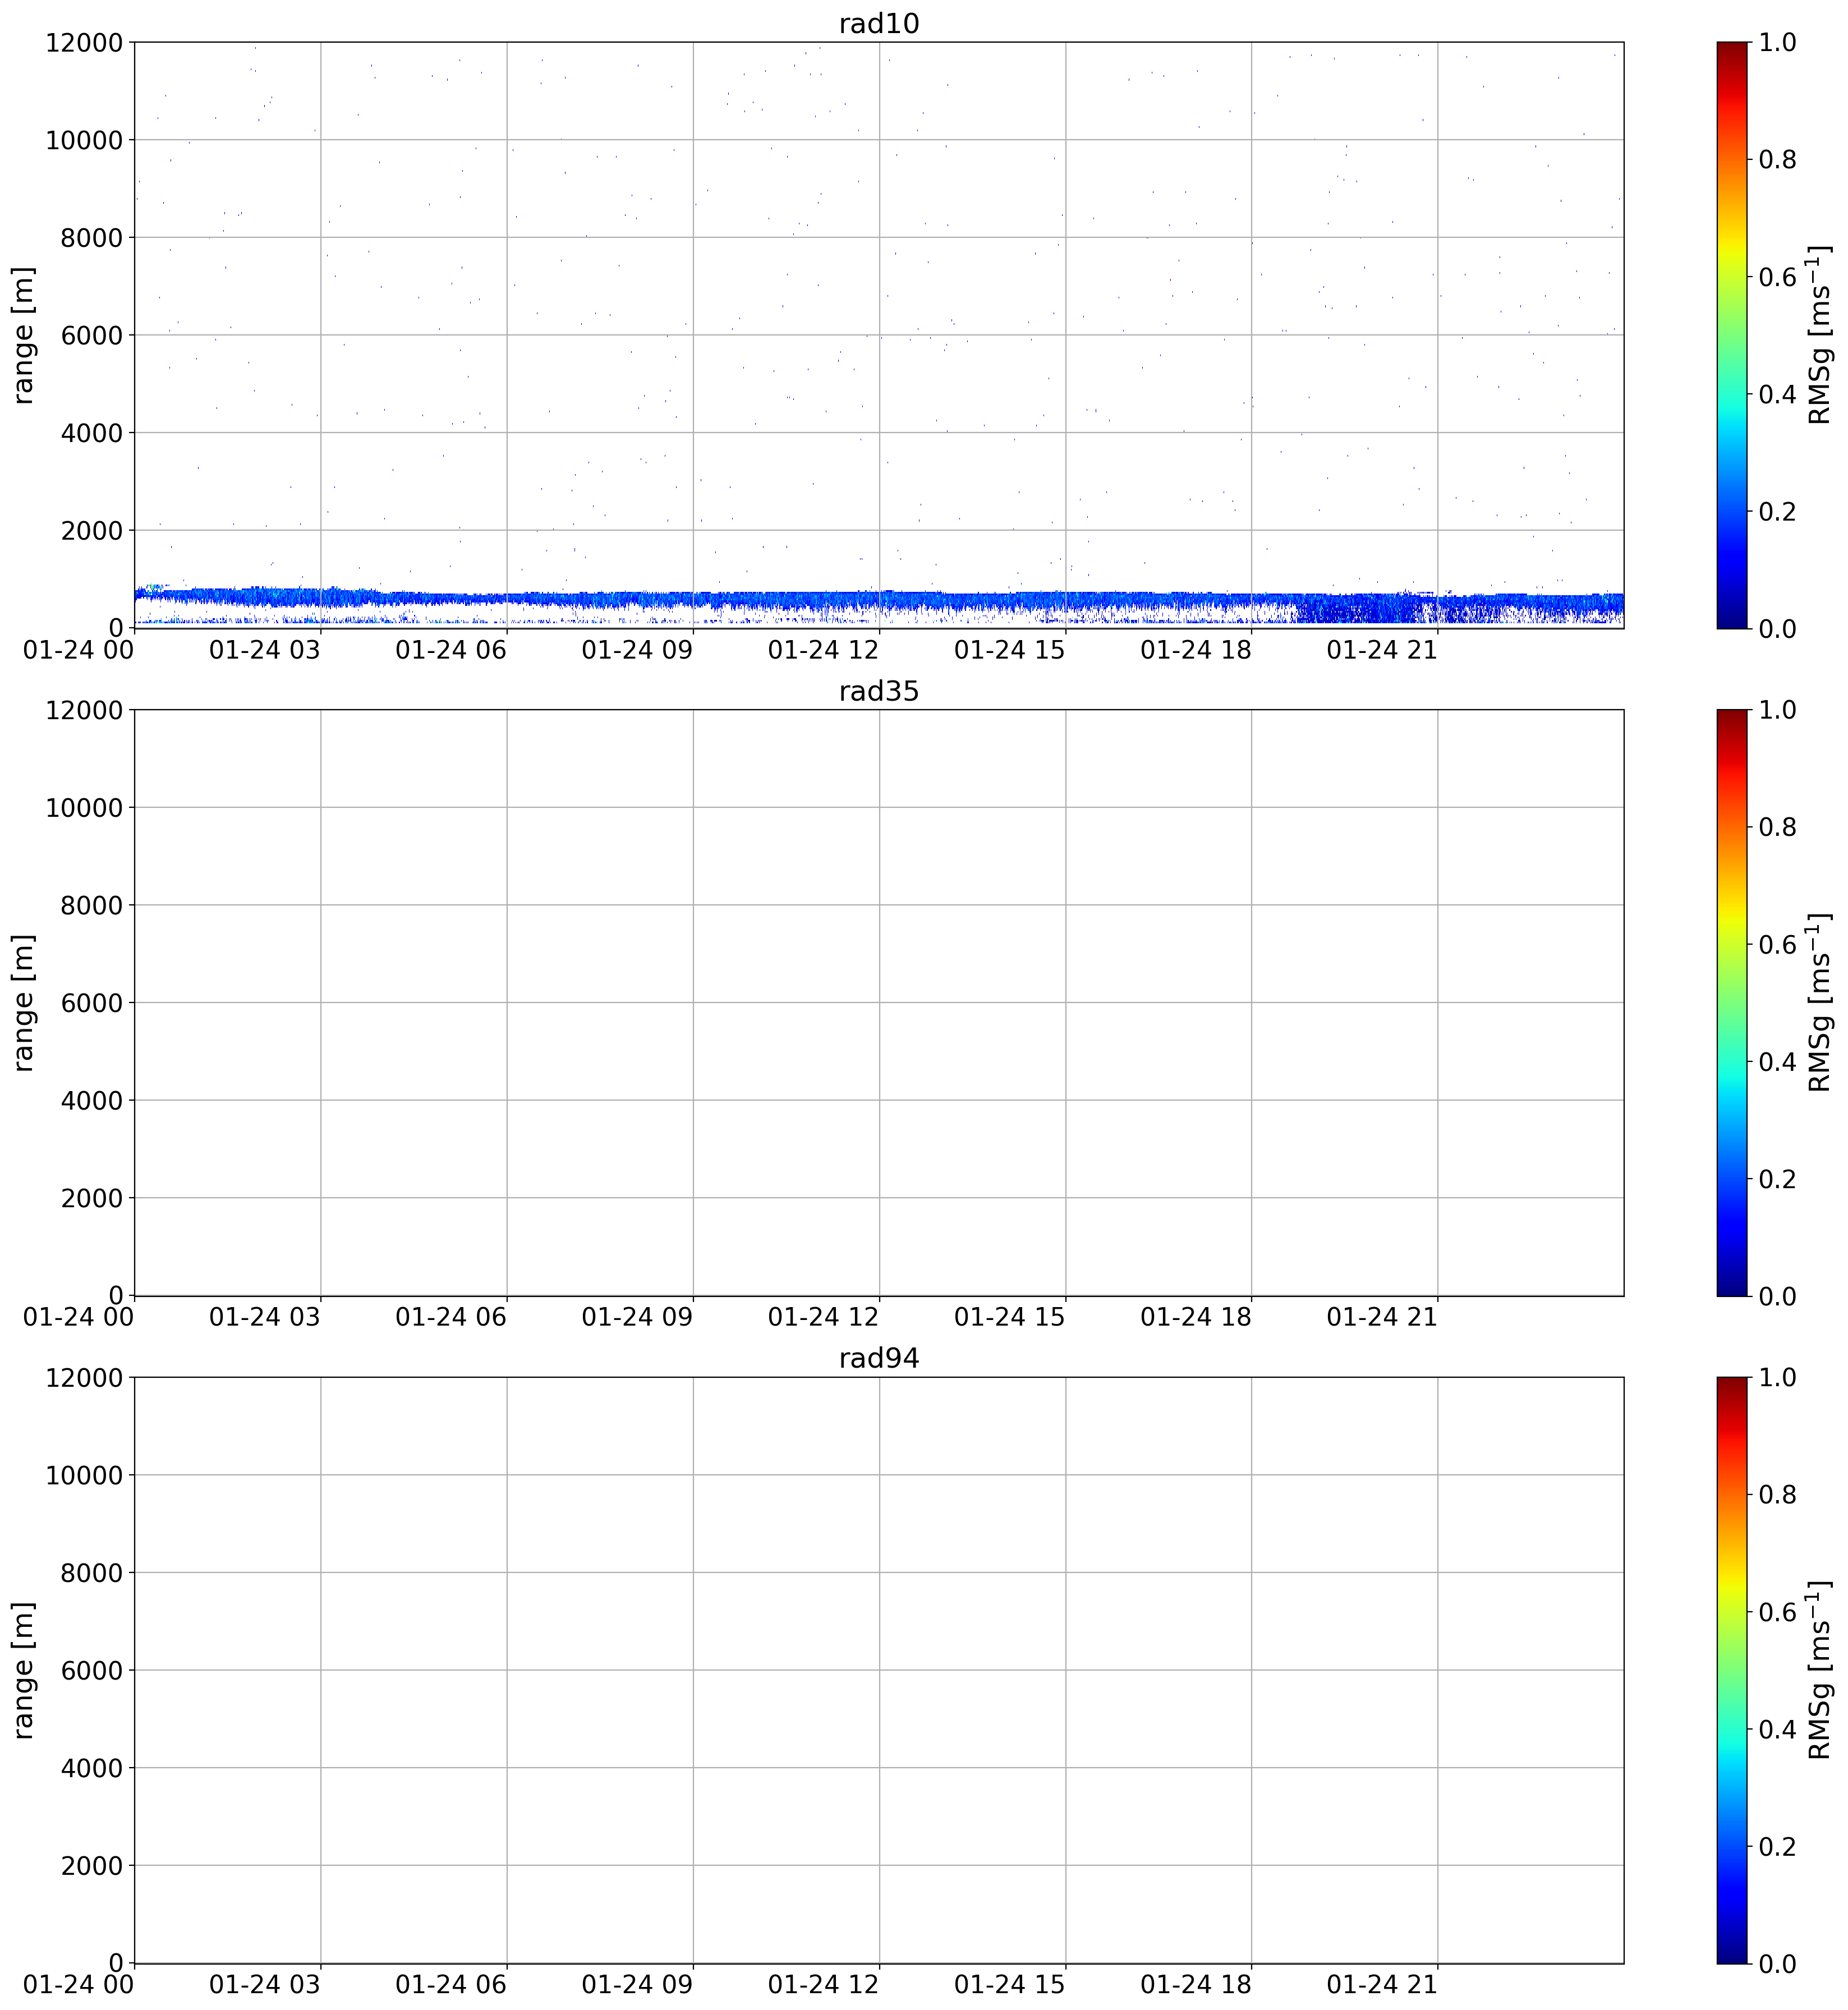Click the 0.6 tick on rad94 colorbar
This screenshot has height=2010, width=1848.
pos(1778,1612)
